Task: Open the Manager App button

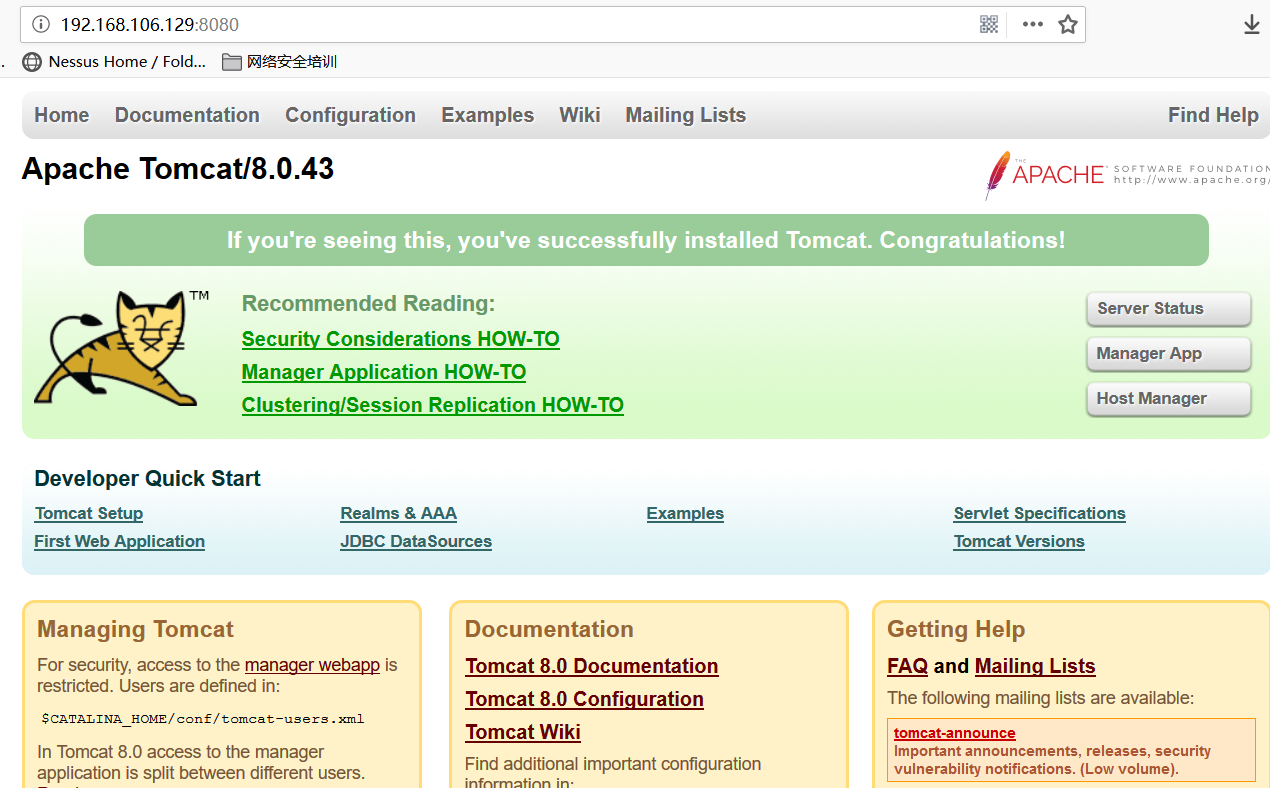Action: coord(1168,354)
